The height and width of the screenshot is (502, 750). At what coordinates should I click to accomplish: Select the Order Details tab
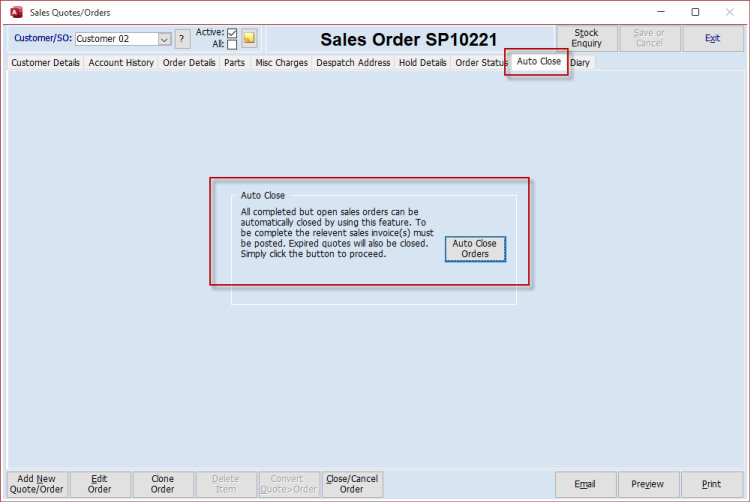point(189,63)
